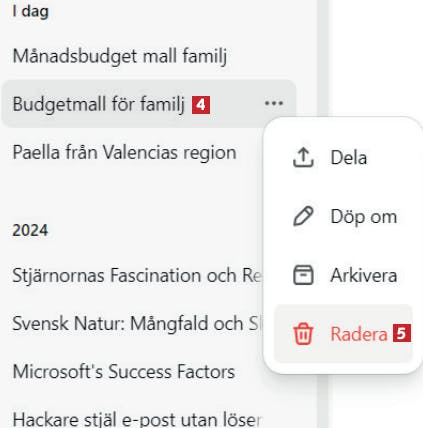Click the red number 5 badge
423x428 pixels.
[402, 333]
